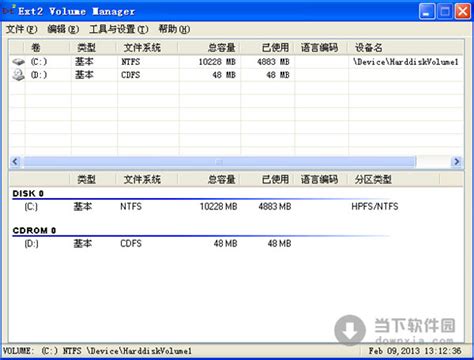Click the status bar VOLUME info text

pos(97,351)
